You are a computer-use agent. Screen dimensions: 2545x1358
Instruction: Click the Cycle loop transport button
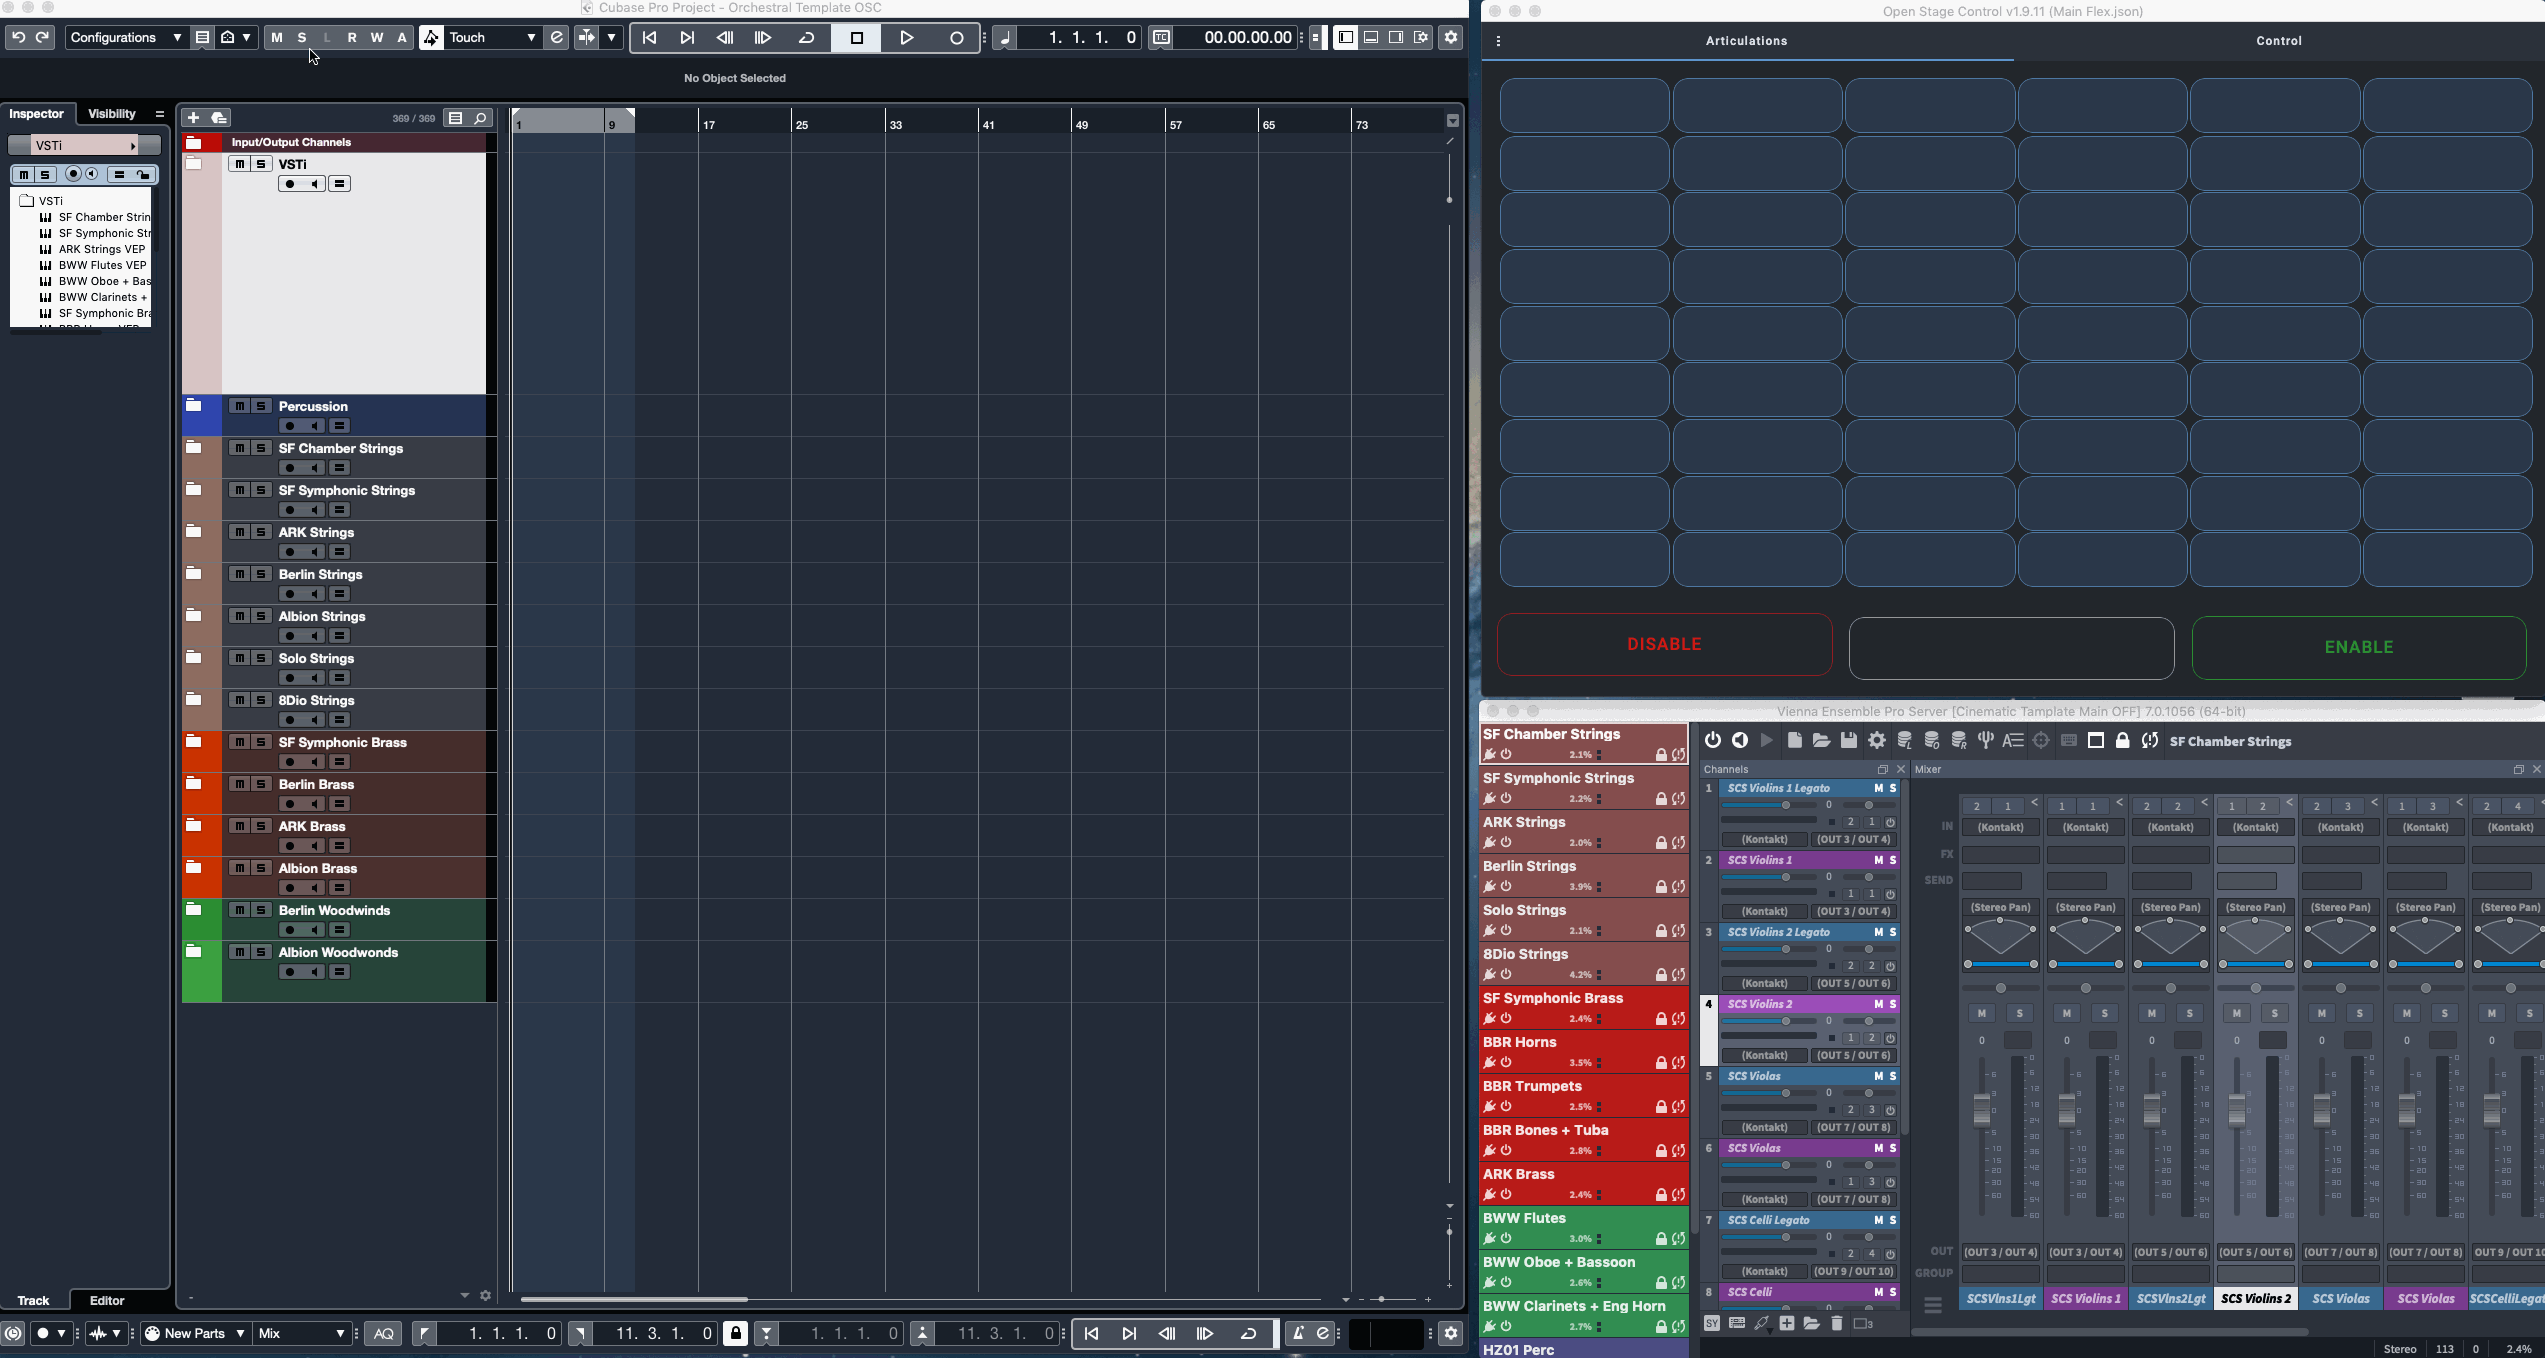click(x=806, y=38)
